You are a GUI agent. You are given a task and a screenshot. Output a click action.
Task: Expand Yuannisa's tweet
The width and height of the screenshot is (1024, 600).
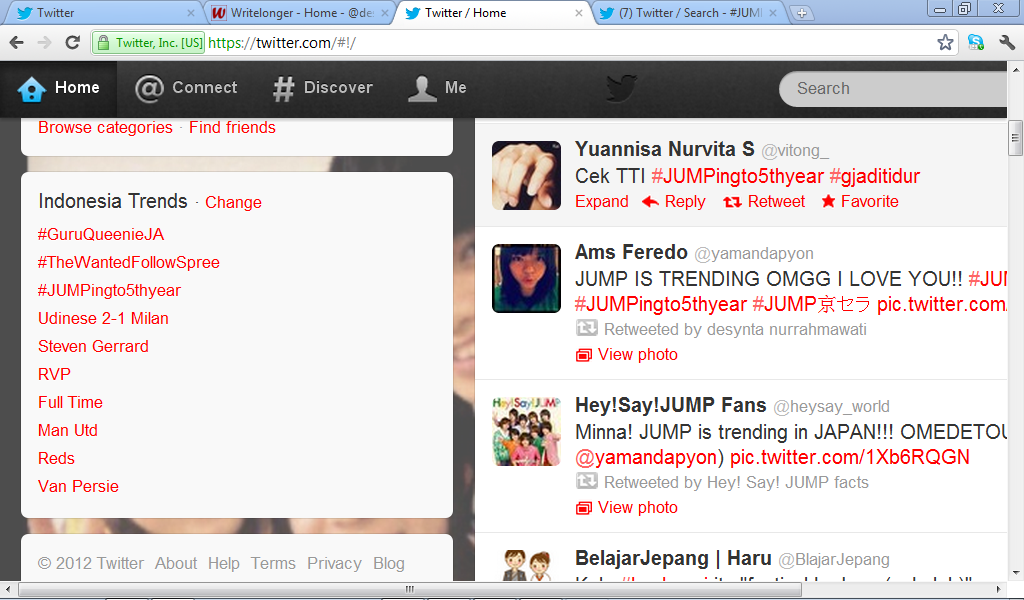tap(601, 202)
